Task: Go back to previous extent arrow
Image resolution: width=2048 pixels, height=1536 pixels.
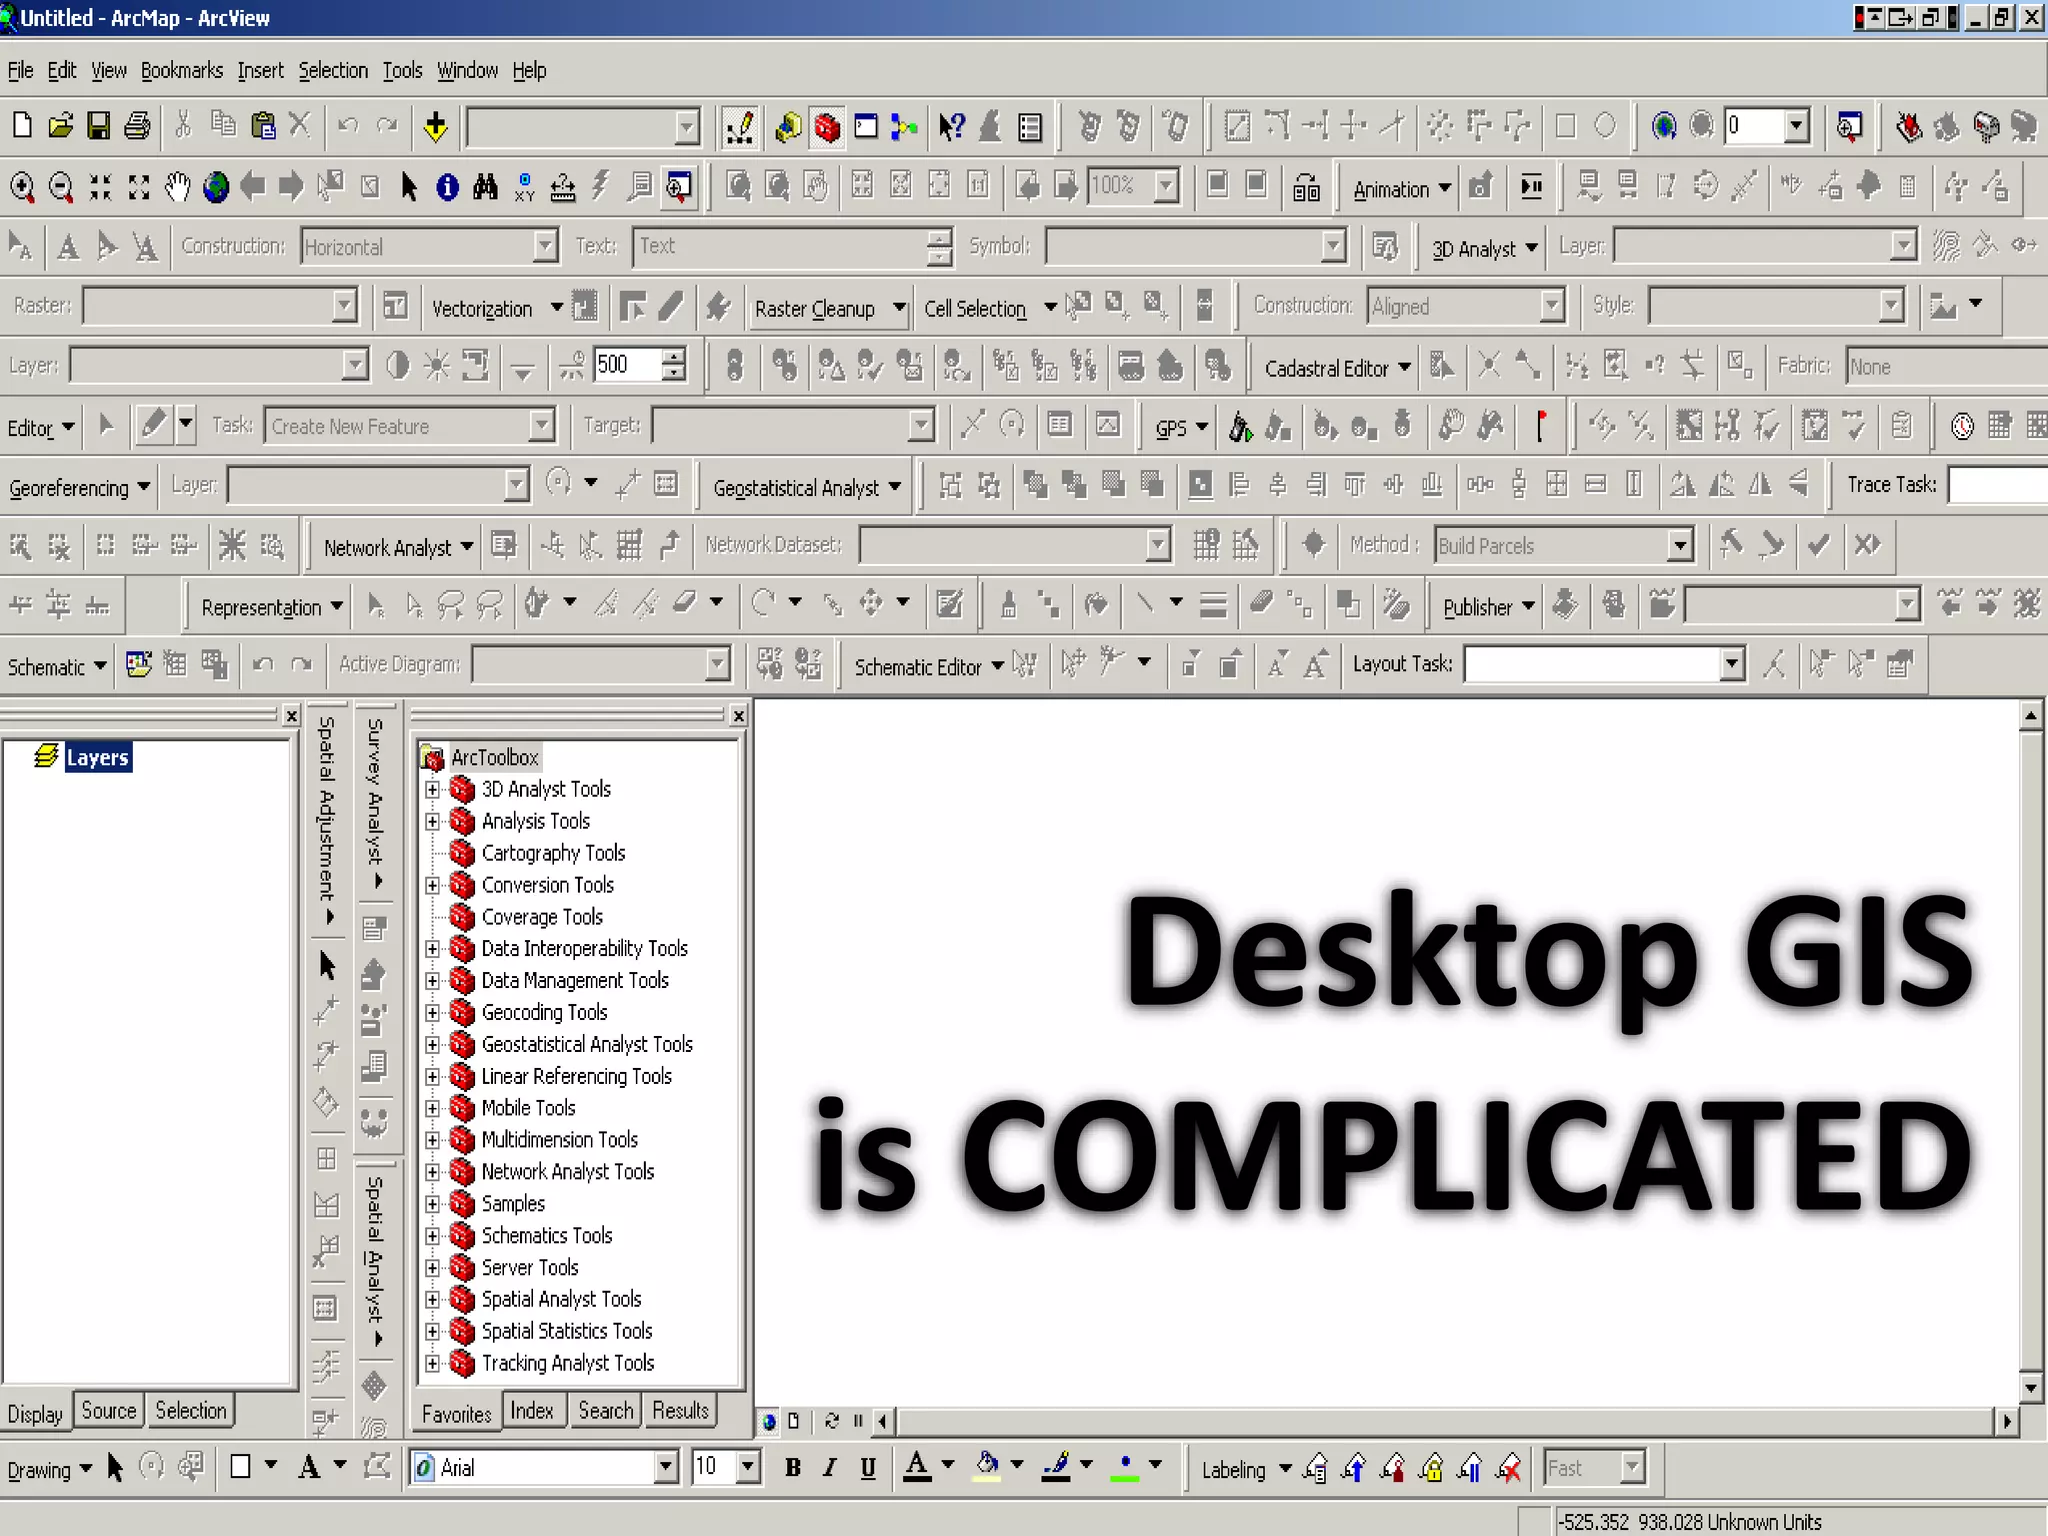Action: click(x=253, y=186)
